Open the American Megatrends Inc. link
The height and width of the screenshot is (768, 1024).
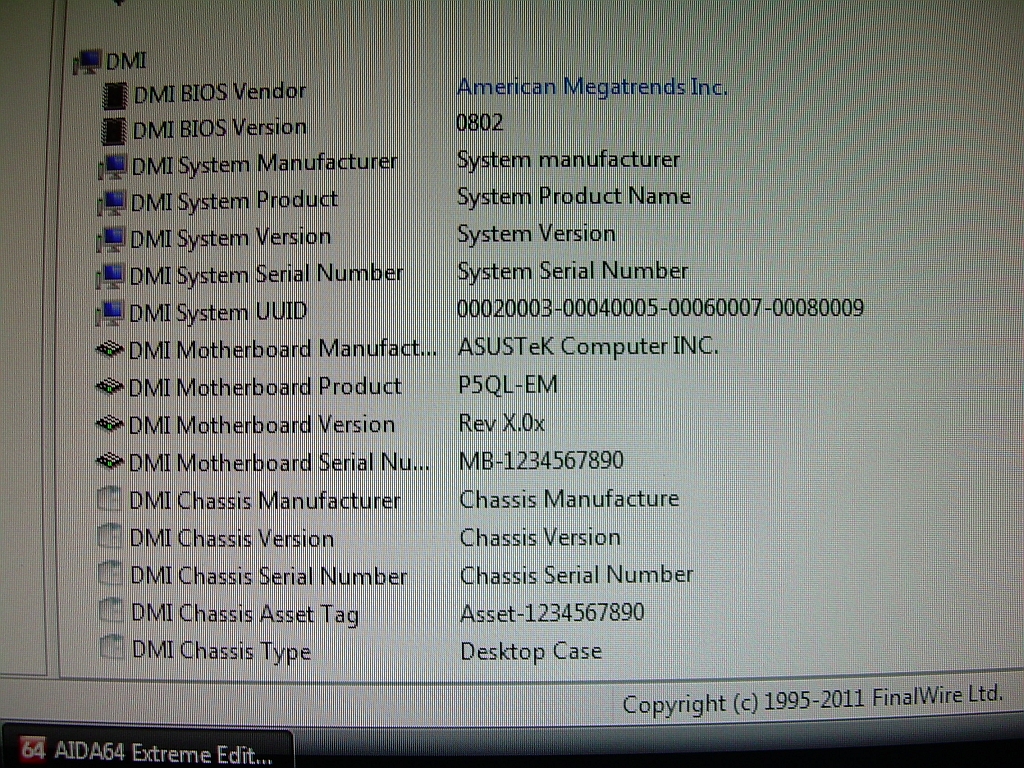pos(592,87)
